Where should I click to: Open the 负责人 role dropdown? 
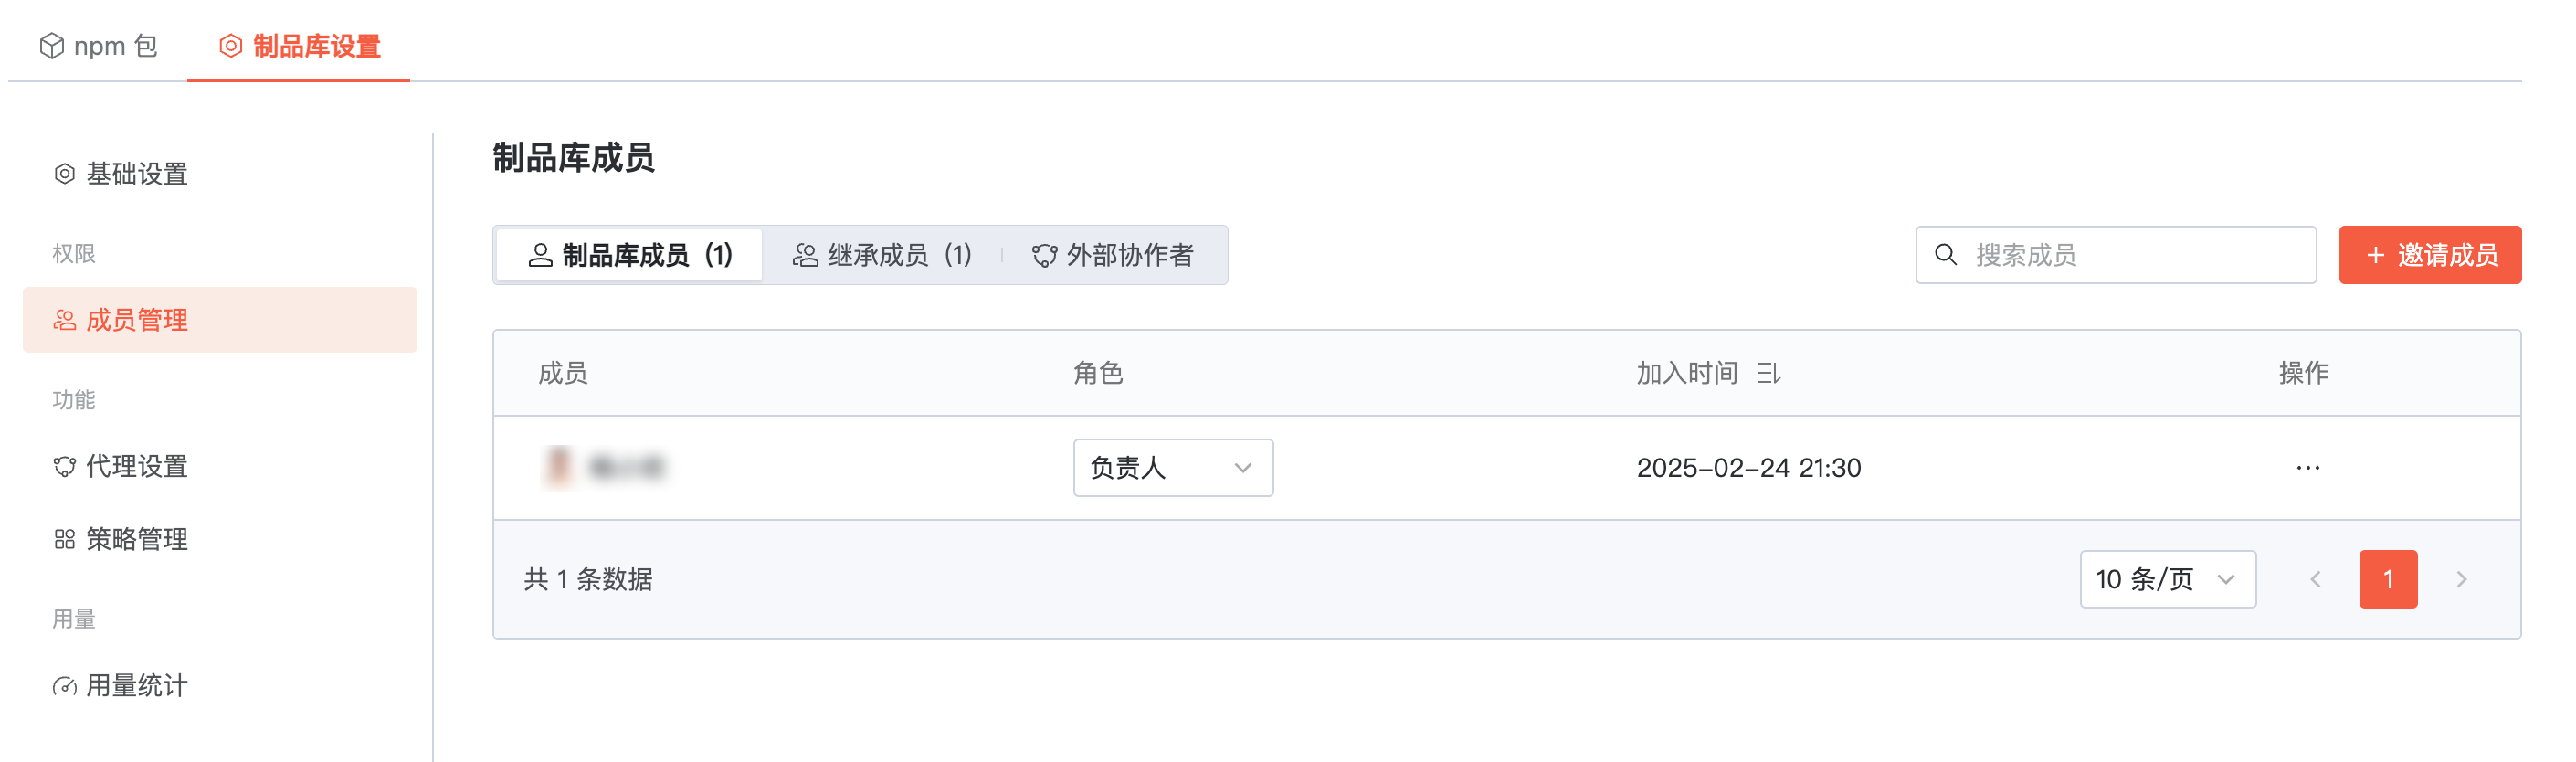coord(1172,468)
